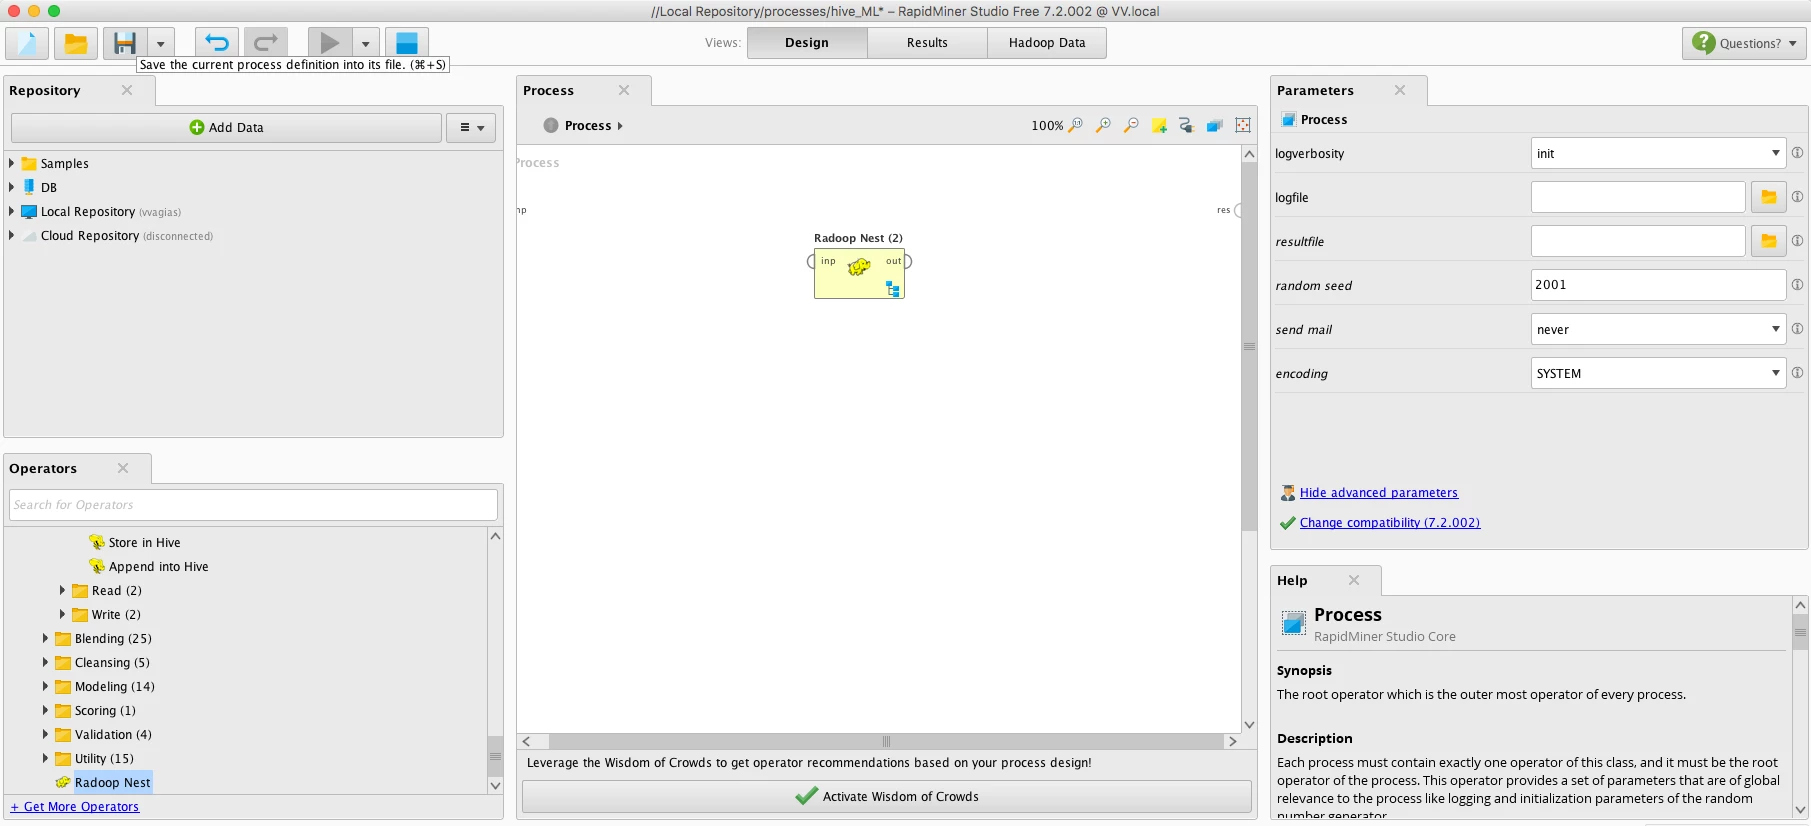Open a process with the folder toolbar icon
This screenshot has height=826, width=1811.
[76, 43]
